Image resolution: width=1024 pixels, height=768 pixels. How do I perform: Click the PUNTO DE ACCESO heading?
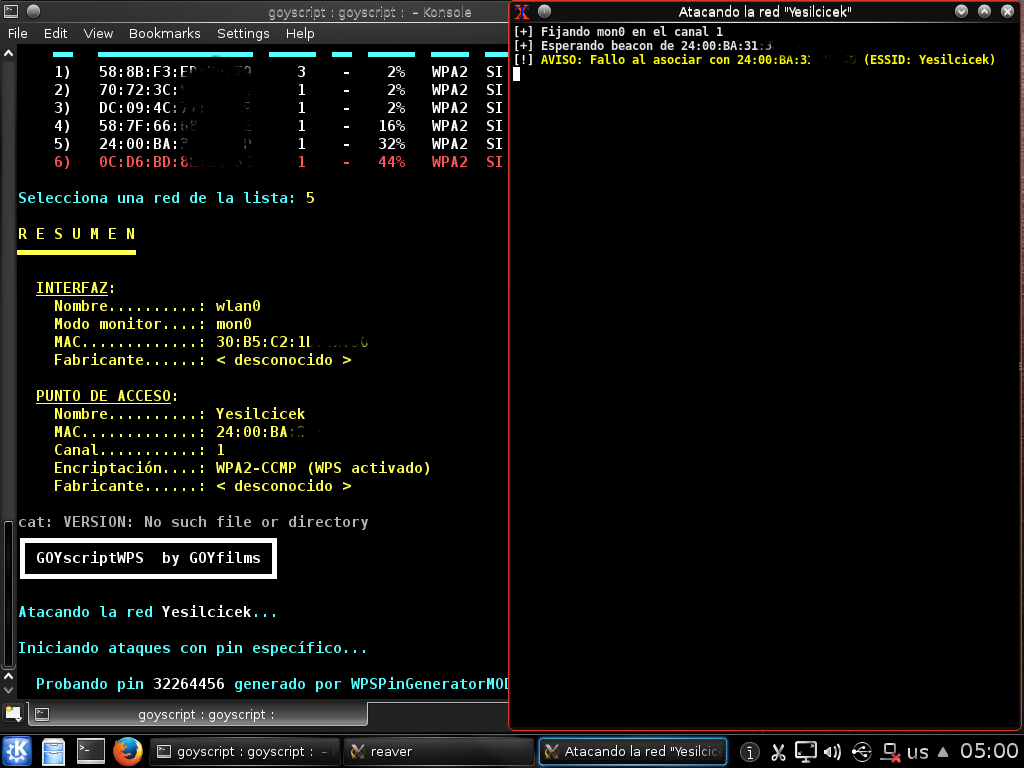click(x=103, y=396)
